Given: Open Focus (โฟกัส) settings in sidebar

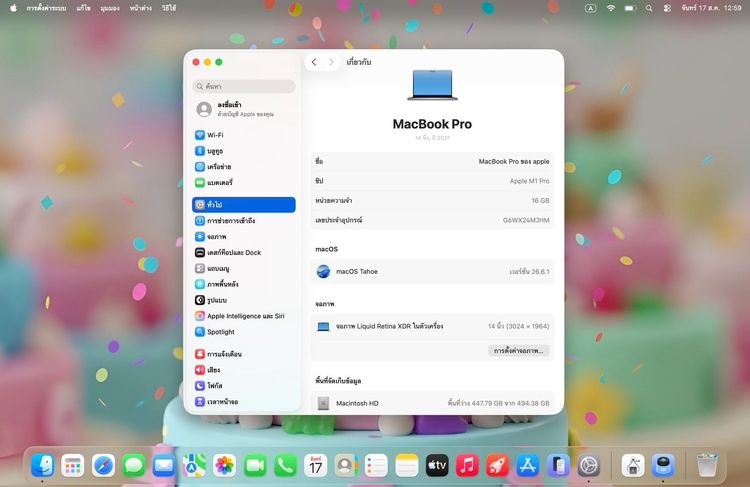Looking at the screenshot, I should (x=243, y=386).
